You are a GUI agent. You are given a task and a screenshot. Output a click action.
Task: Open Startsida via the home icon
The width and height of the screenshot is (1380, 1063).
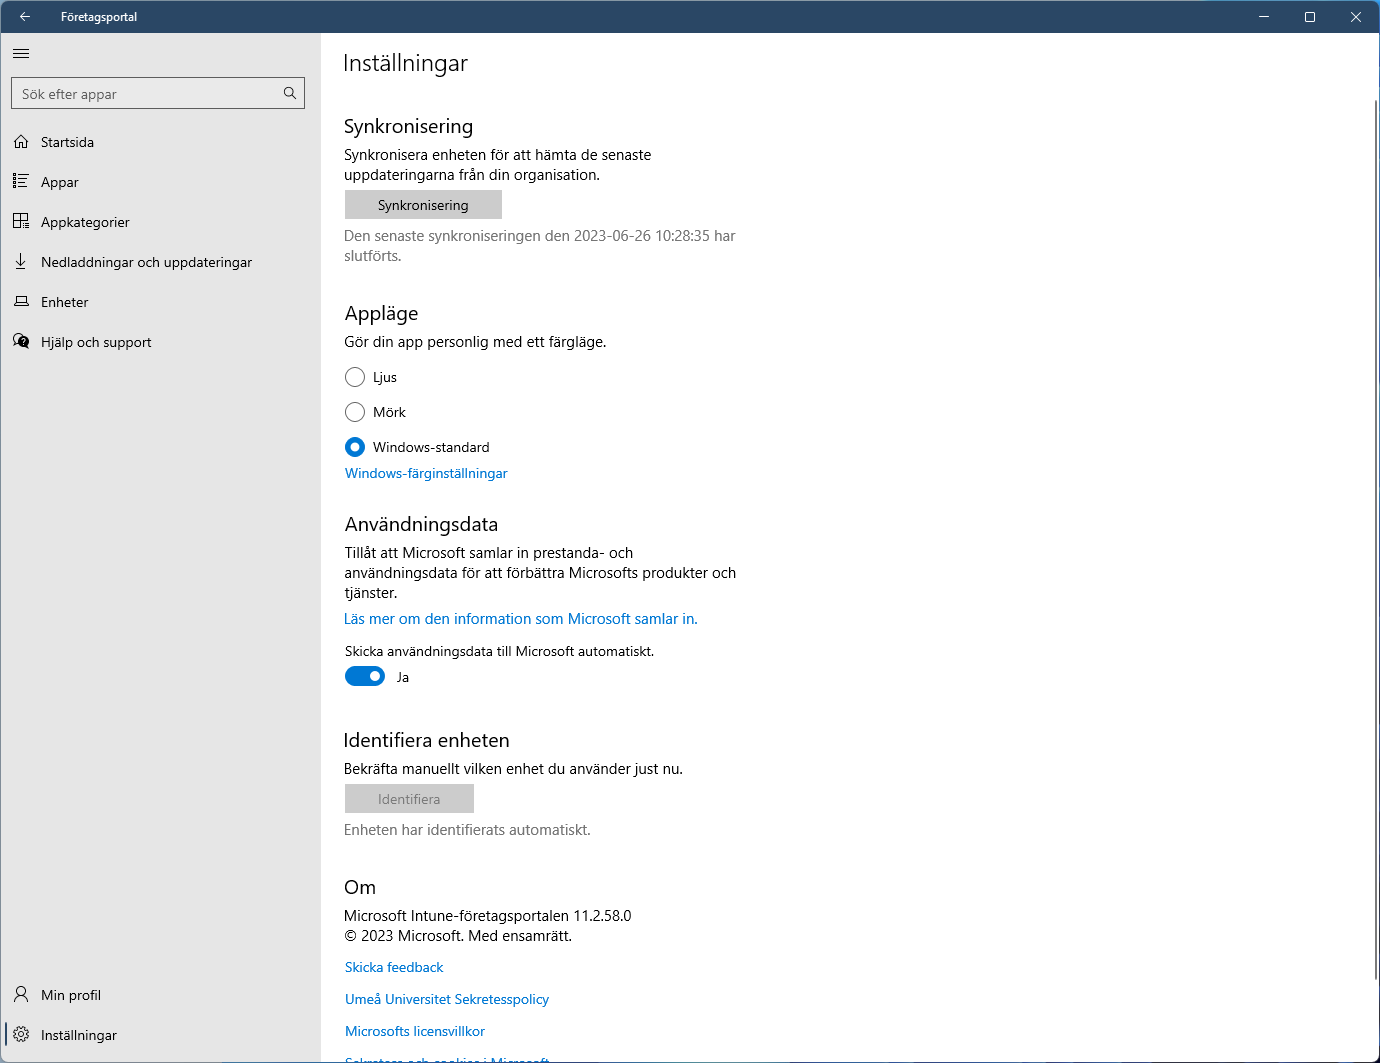click(21, 142)
